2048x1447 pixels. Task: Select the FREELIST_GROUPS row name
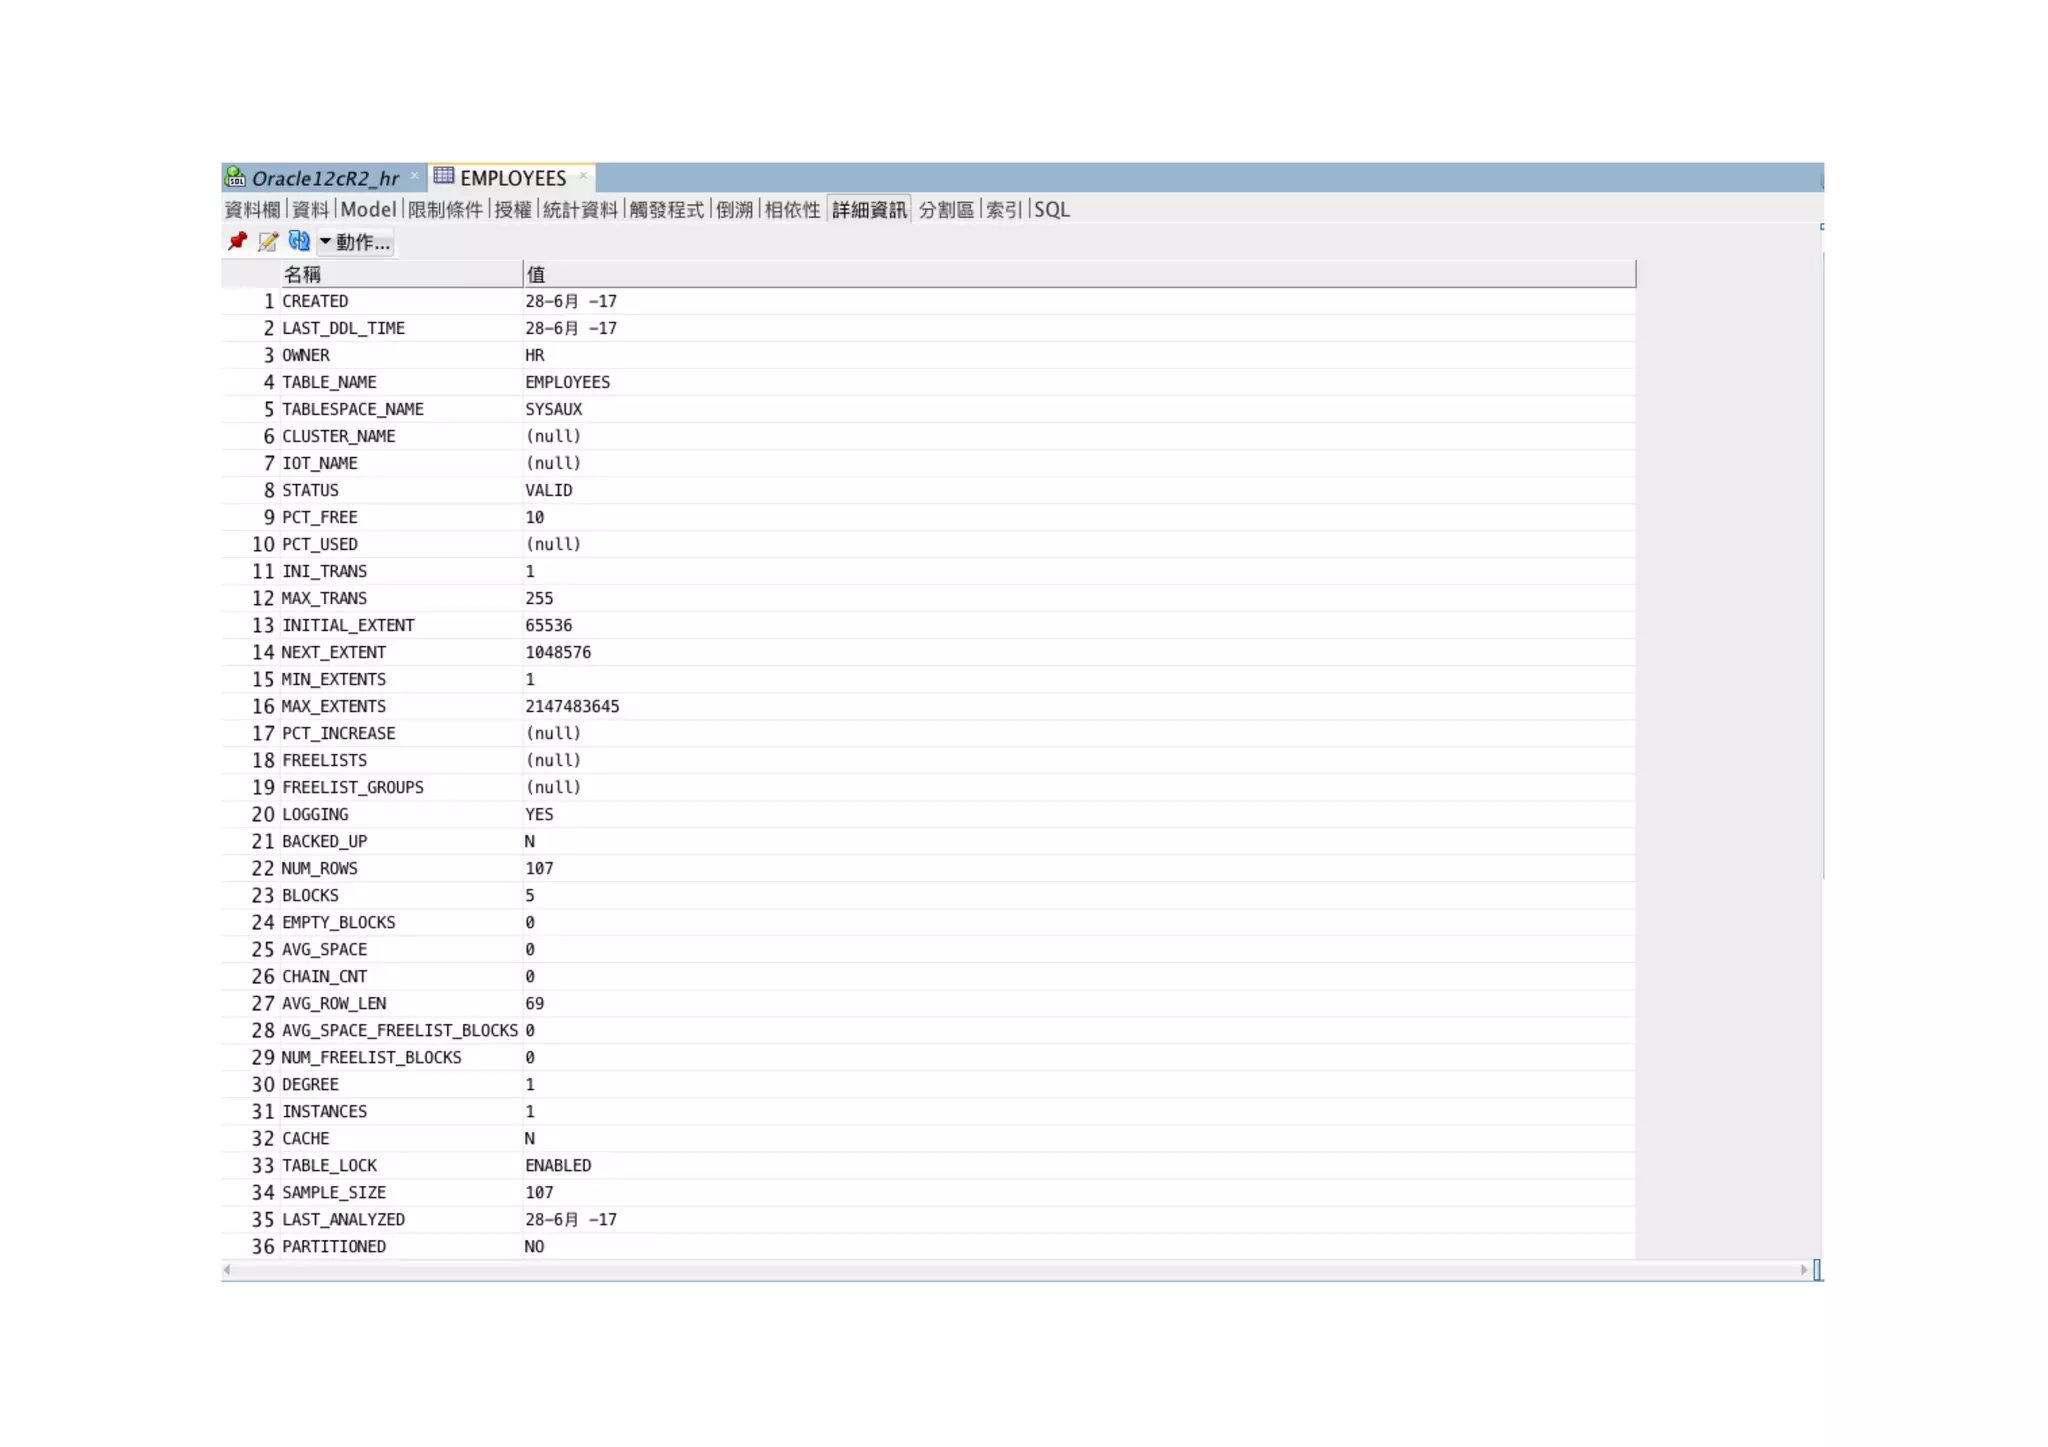(x=353, y=787)
